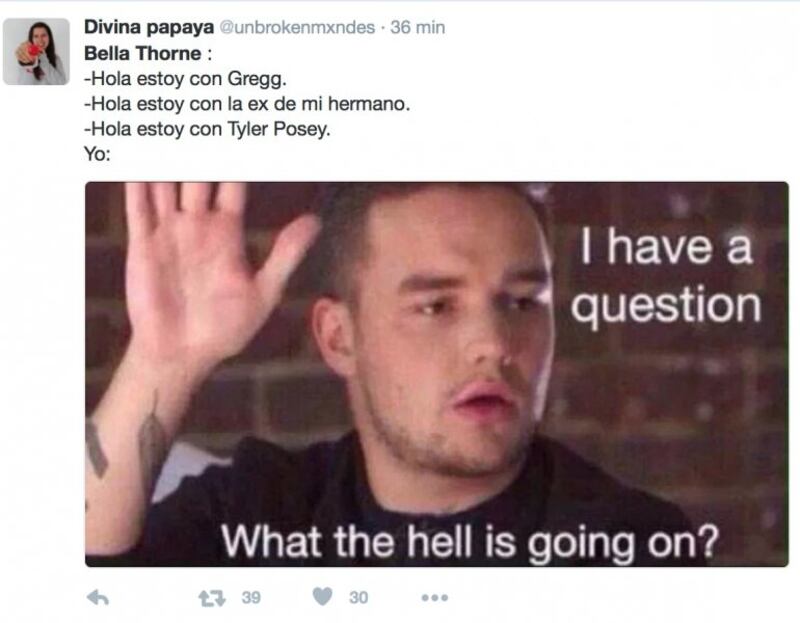This screenshot has height=623, width=800.
Task: Click the like count 30
Action: [x=358, y=597]
